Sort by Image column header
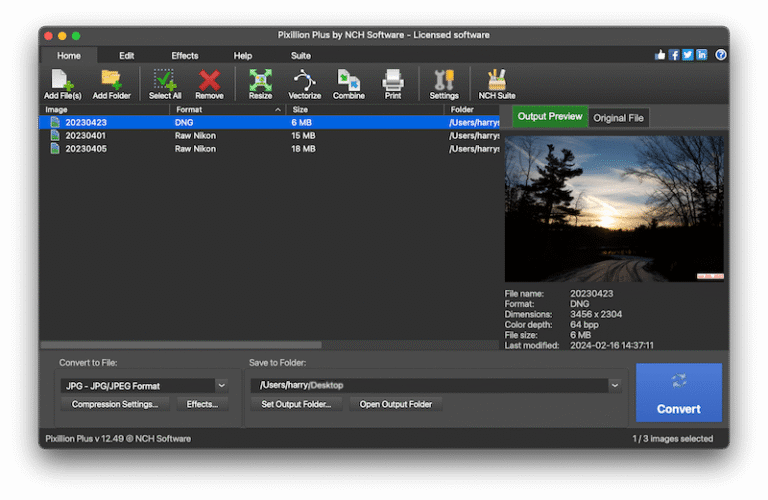Image resolution: width=768 pixels, height=500 pixels. click(104, 110)
